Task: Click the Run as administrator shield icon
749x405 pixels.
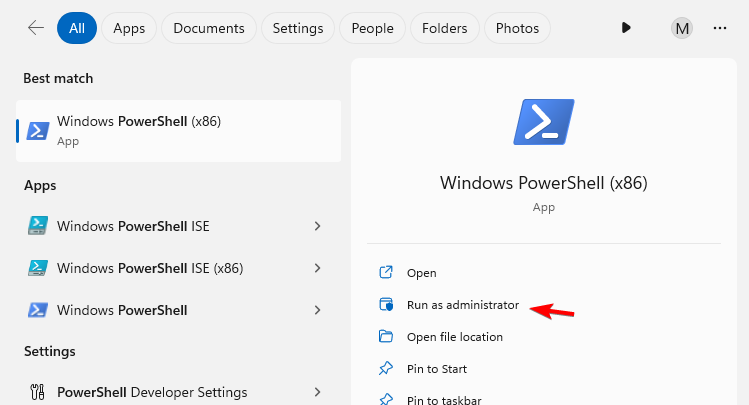Action: click(386, 304)
